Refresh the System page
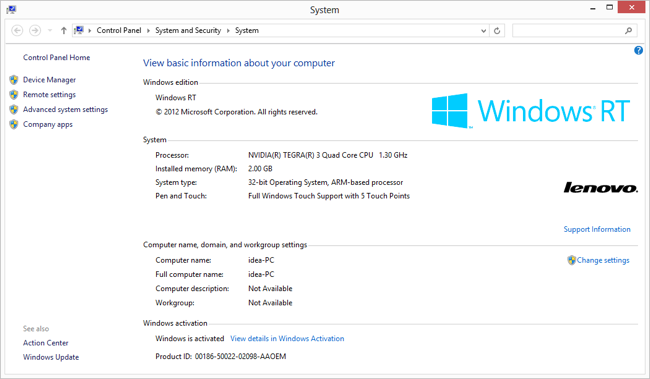Image resolution: width=650 pixels, height=379 pixels. click(497, 31)
